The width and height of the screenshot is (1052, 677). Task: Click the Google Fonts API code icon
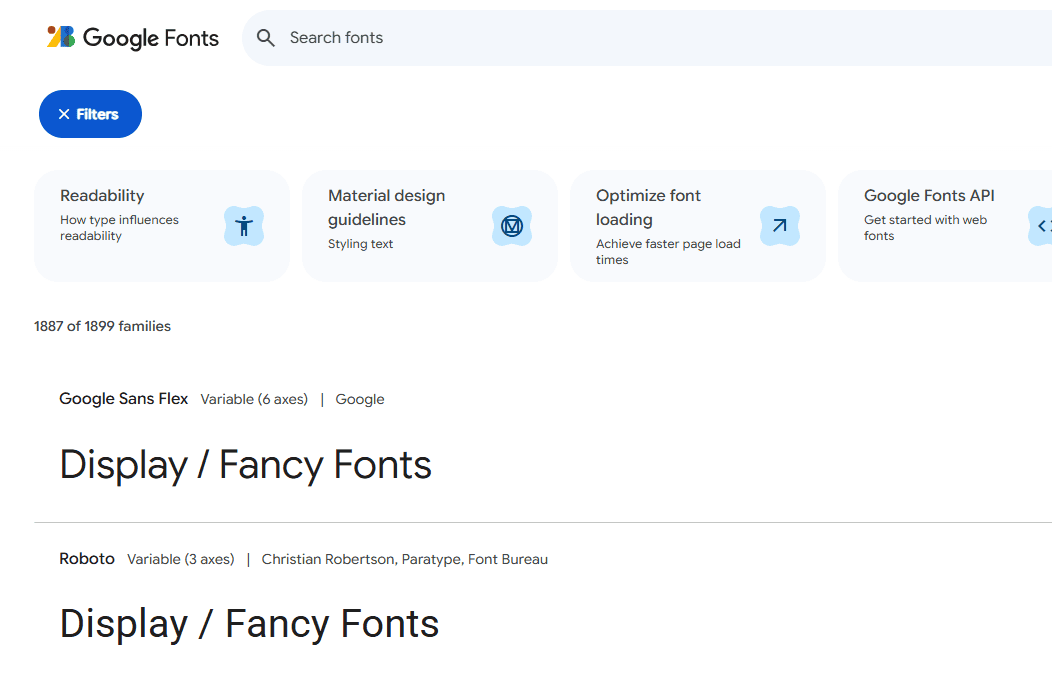pyautogui.click(x=1042, y=226)
